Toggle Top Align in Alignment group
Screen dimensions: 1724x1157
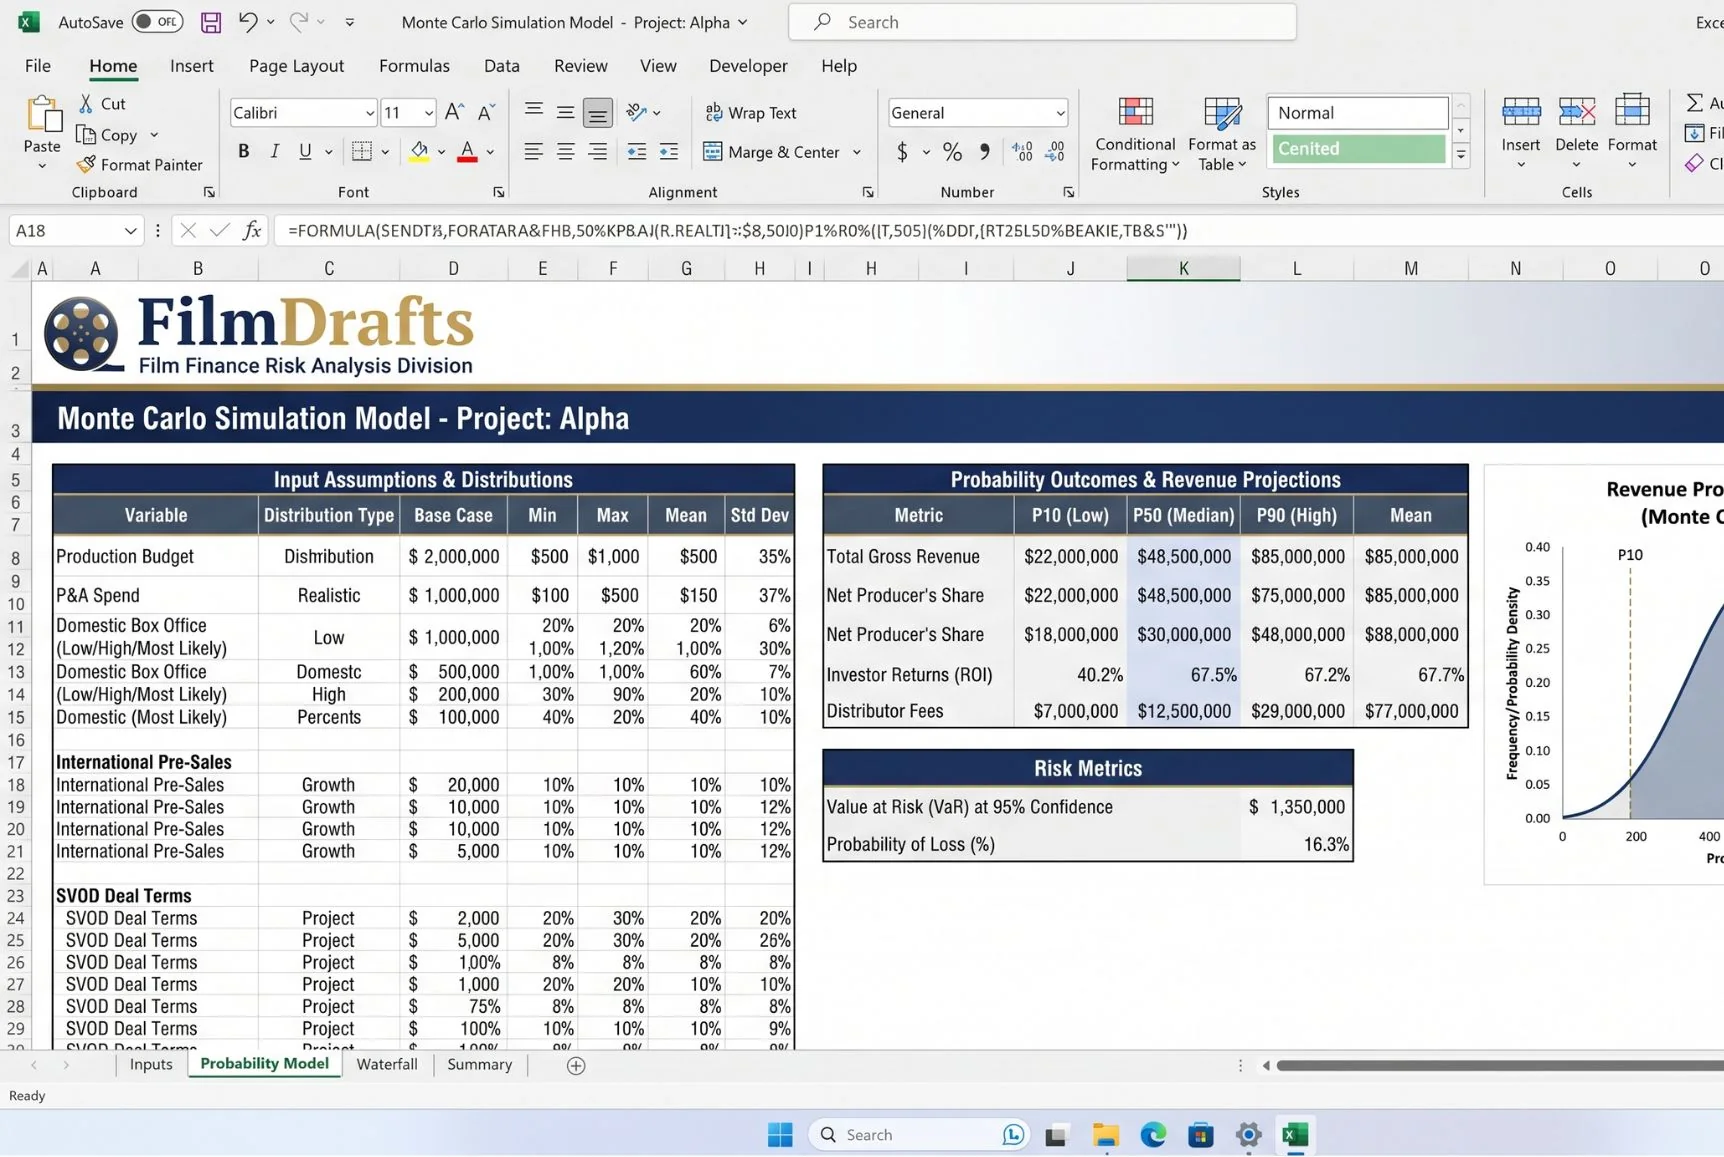point(534,112)
